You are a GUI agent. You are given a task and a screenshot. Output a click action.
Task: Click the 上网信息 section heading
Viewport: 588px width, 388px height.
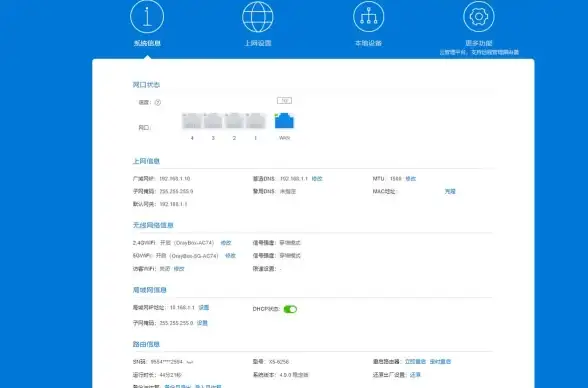[x=146, y=161]
